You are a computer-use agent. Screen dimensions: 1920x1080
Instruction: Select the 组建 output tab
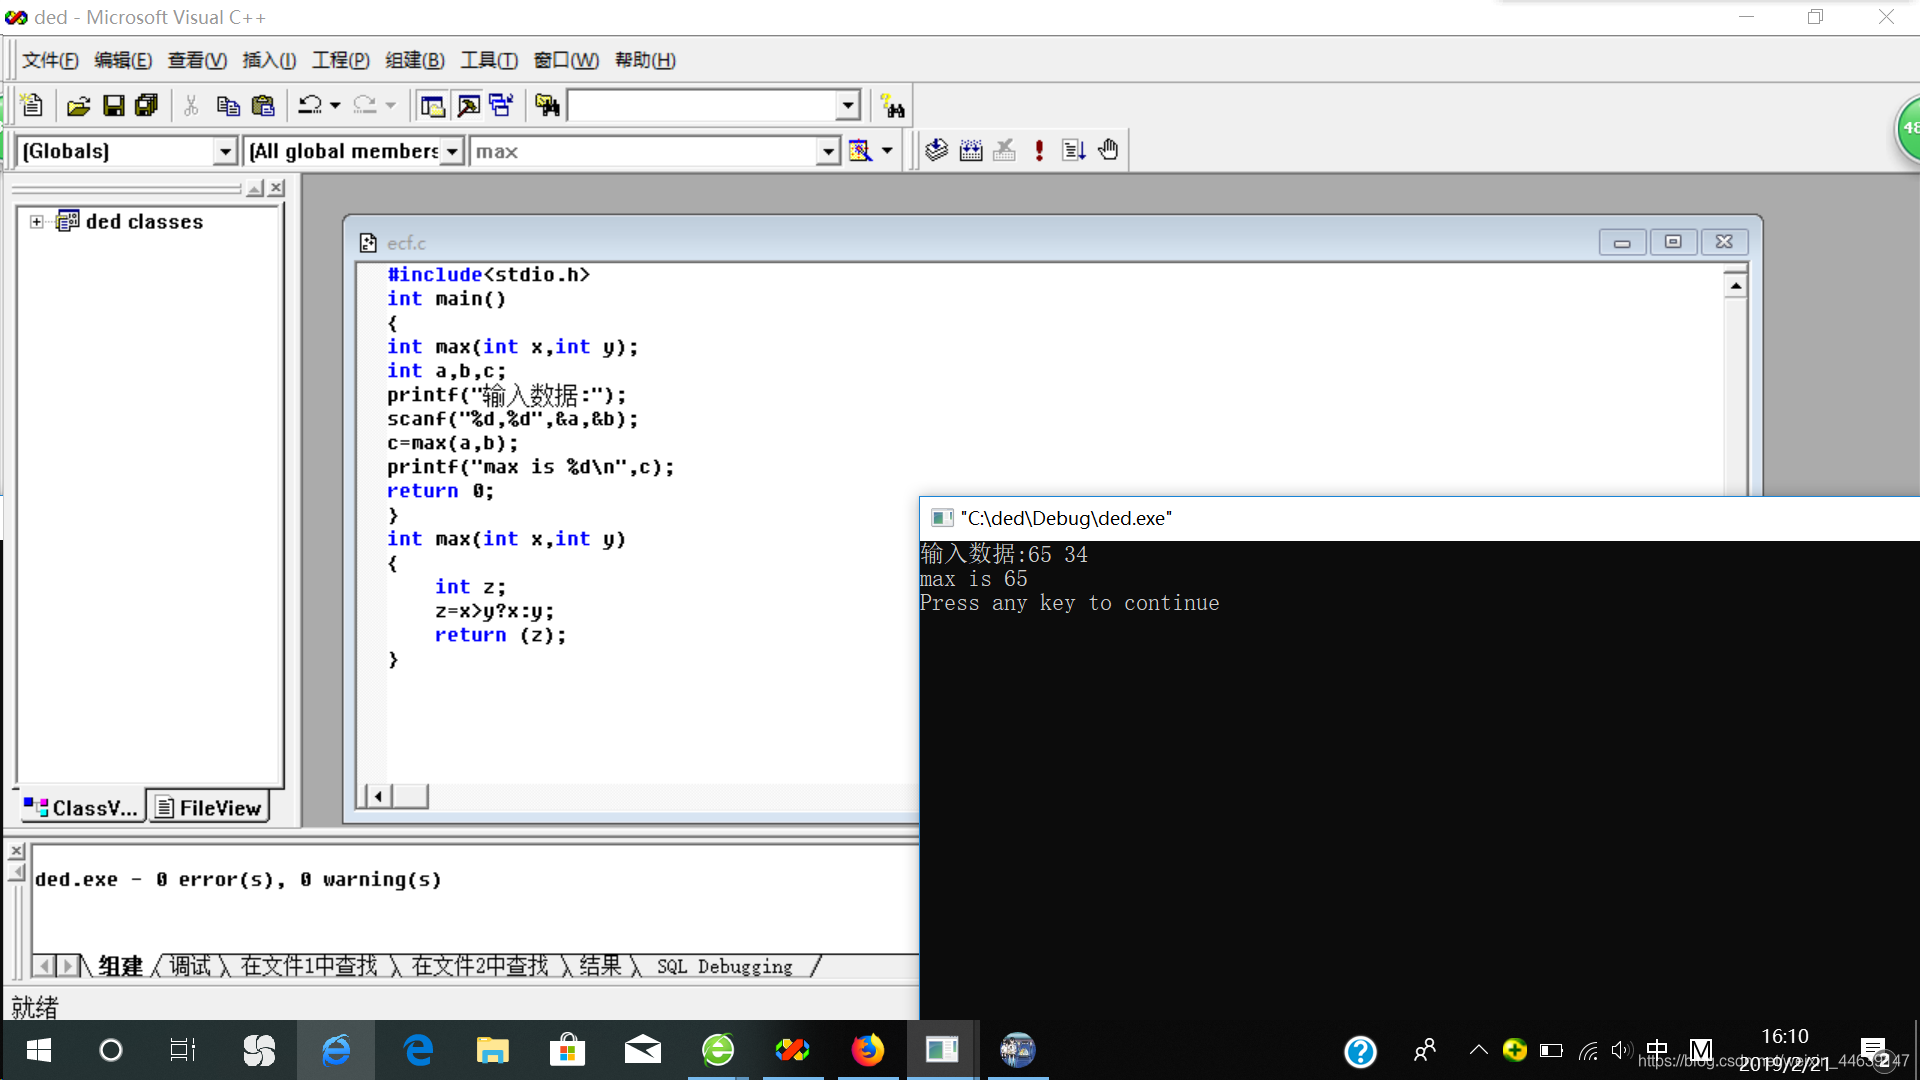(120, 966)
